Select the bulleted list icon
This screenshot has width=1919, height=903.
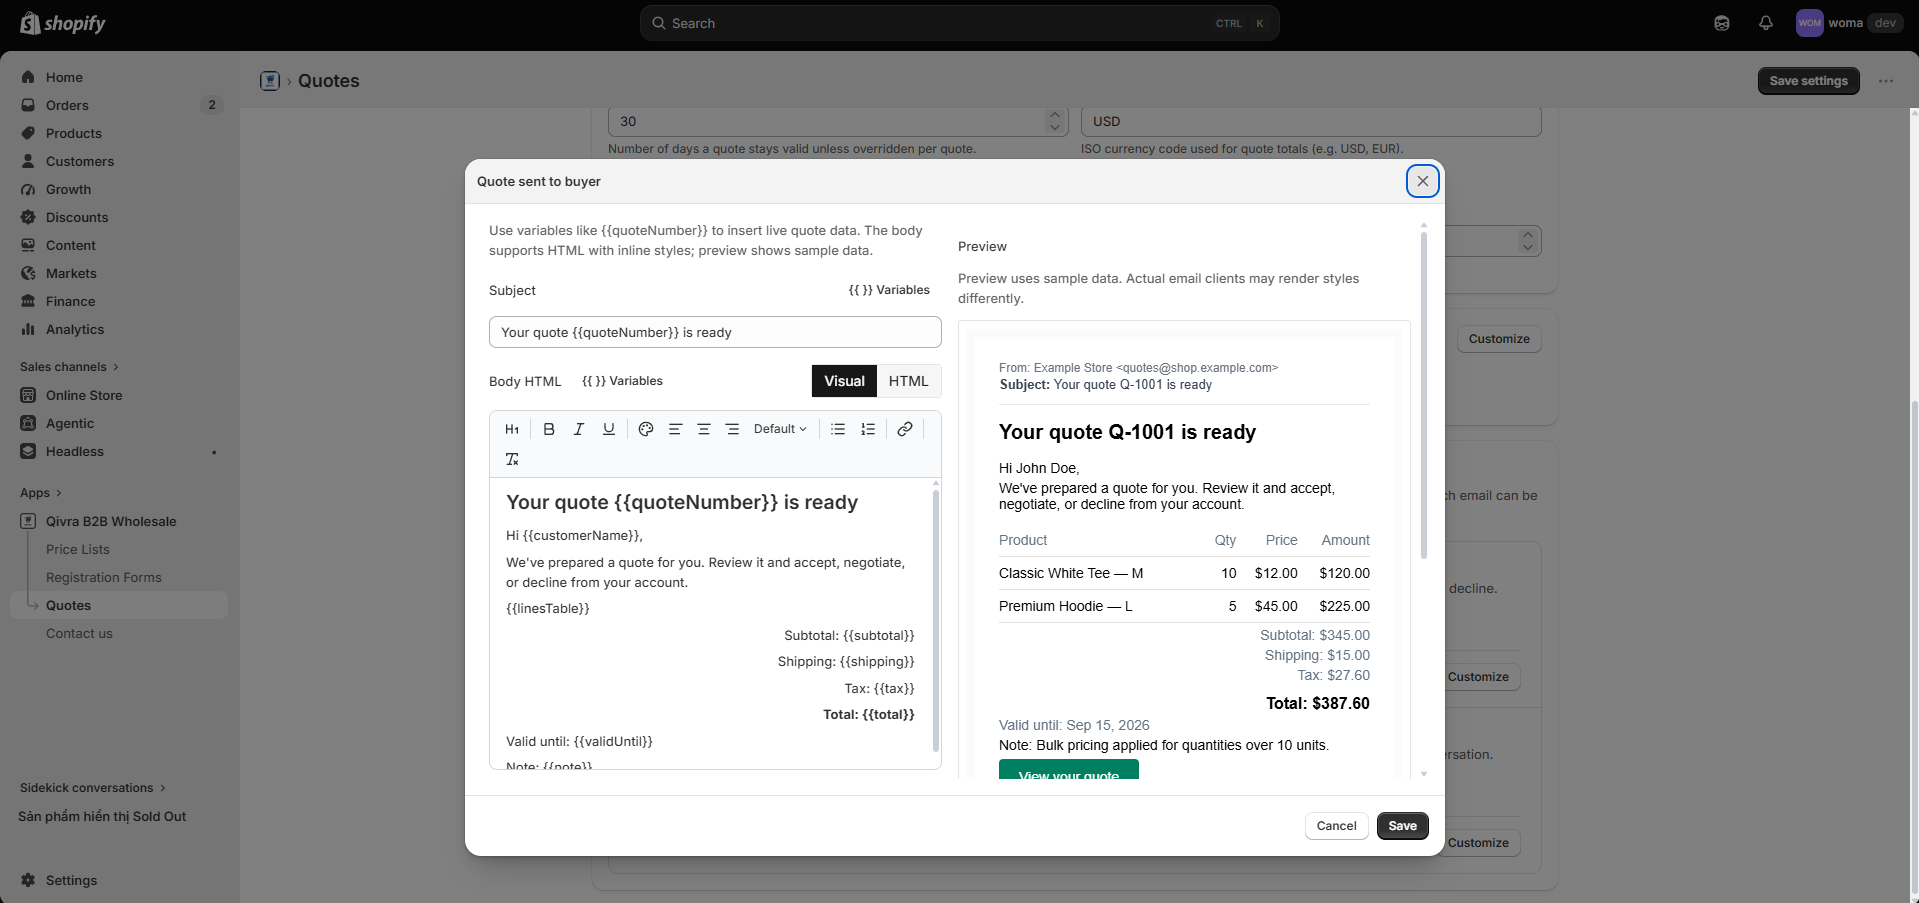click(838, 429)
